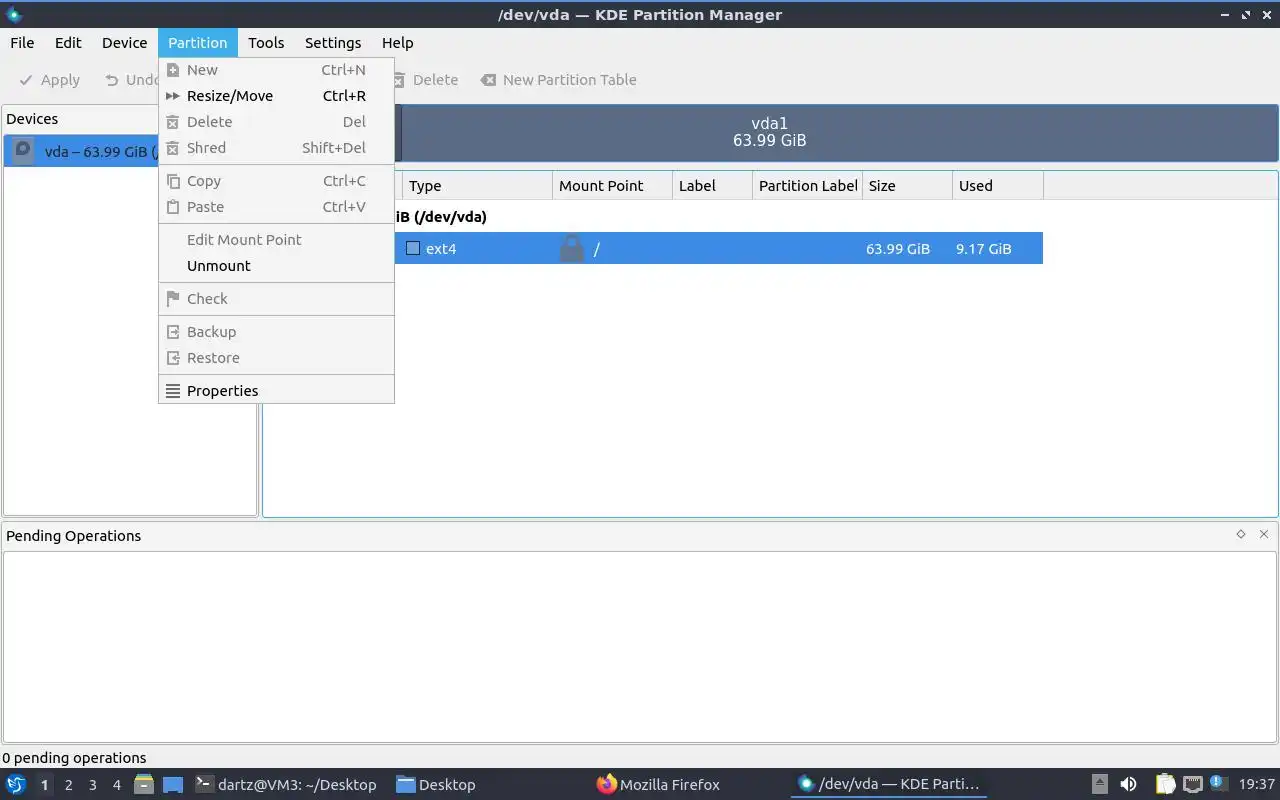Click the Delete toolbar button

[426, 80]
